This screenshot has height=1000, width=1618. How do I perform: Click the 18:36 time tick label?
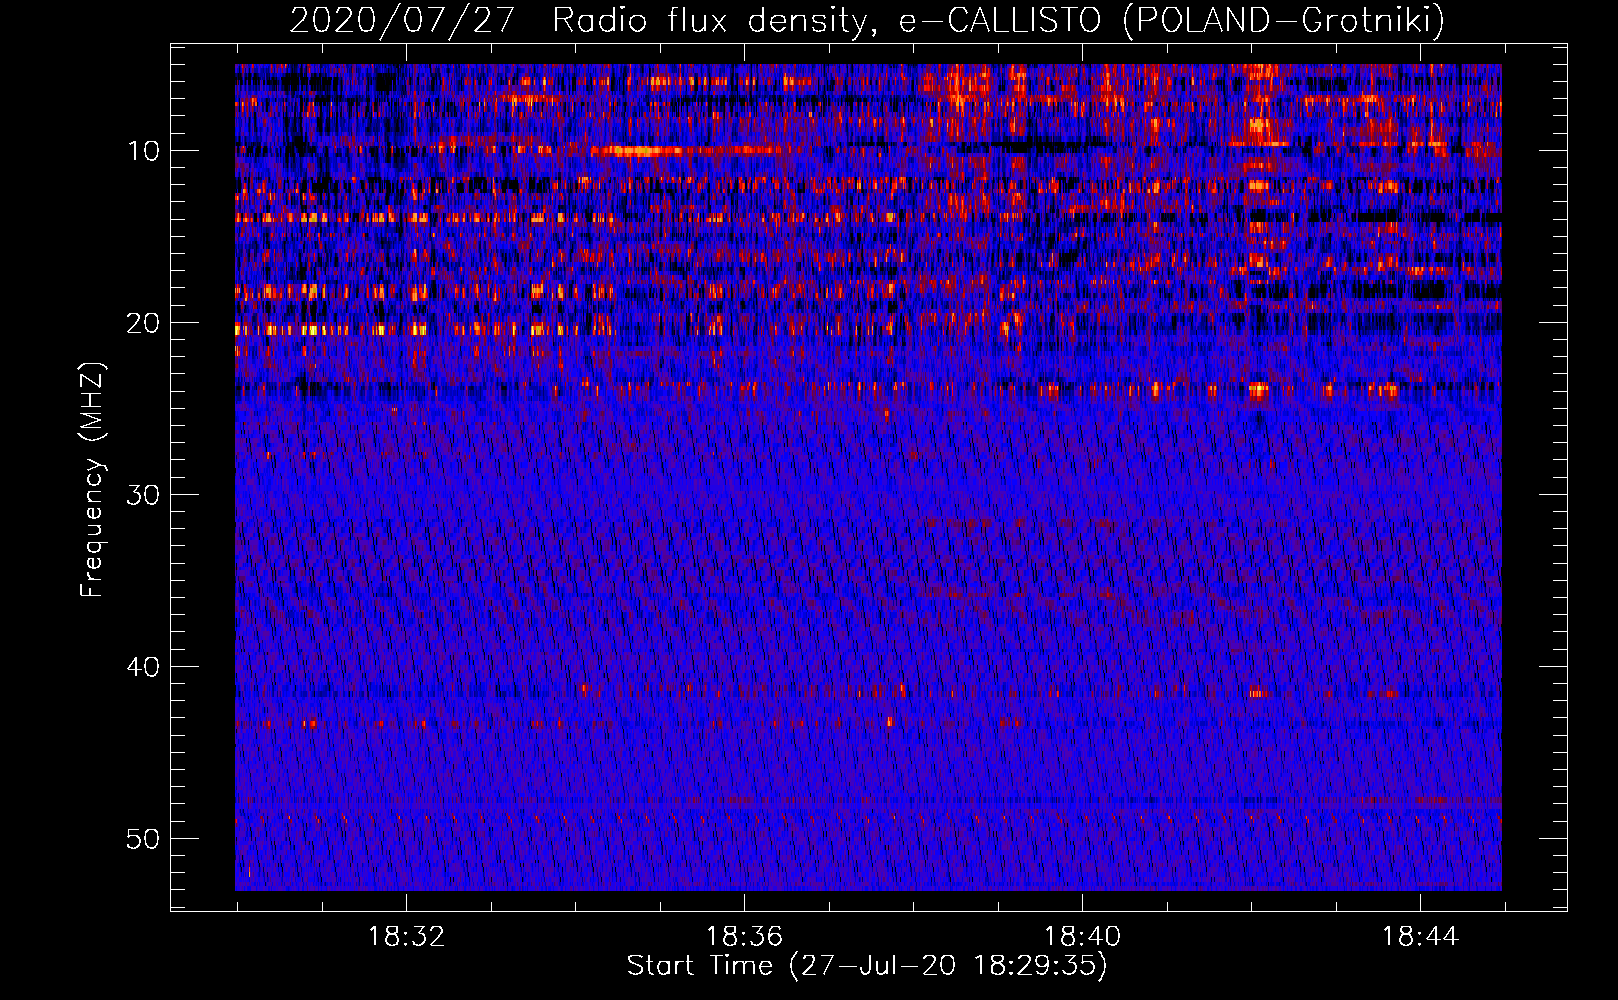click(744, 937)
